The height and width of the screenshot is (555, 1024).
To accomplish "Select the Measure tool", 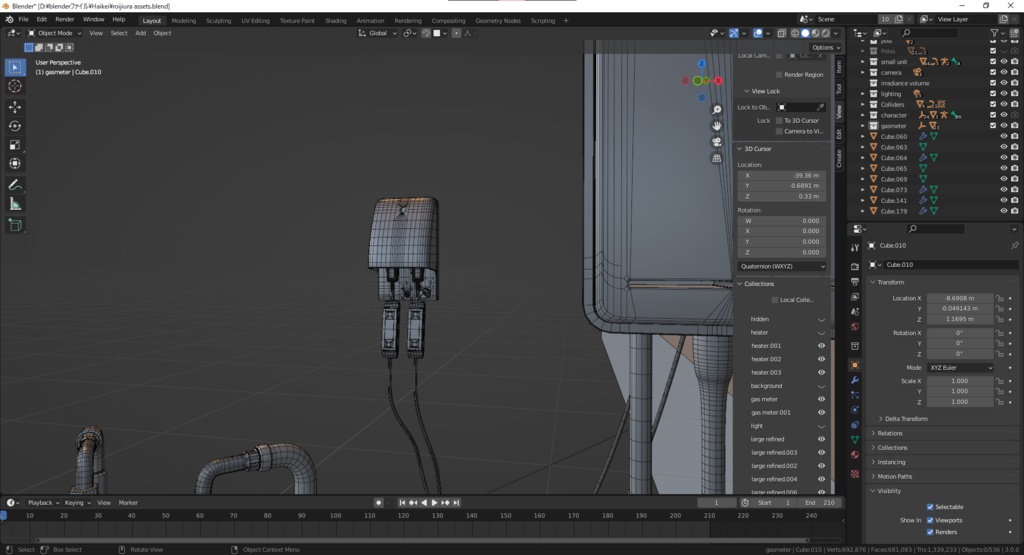I will 15,204.
